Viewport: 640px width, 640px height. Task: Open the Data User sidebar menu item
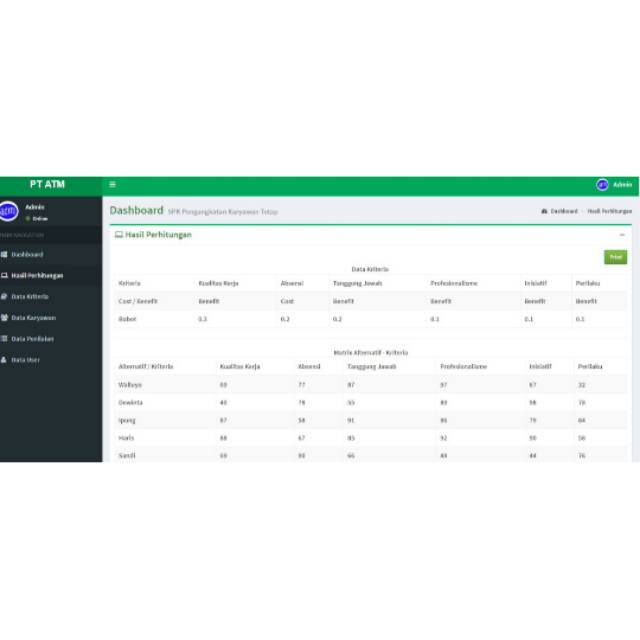click(51, 360)
